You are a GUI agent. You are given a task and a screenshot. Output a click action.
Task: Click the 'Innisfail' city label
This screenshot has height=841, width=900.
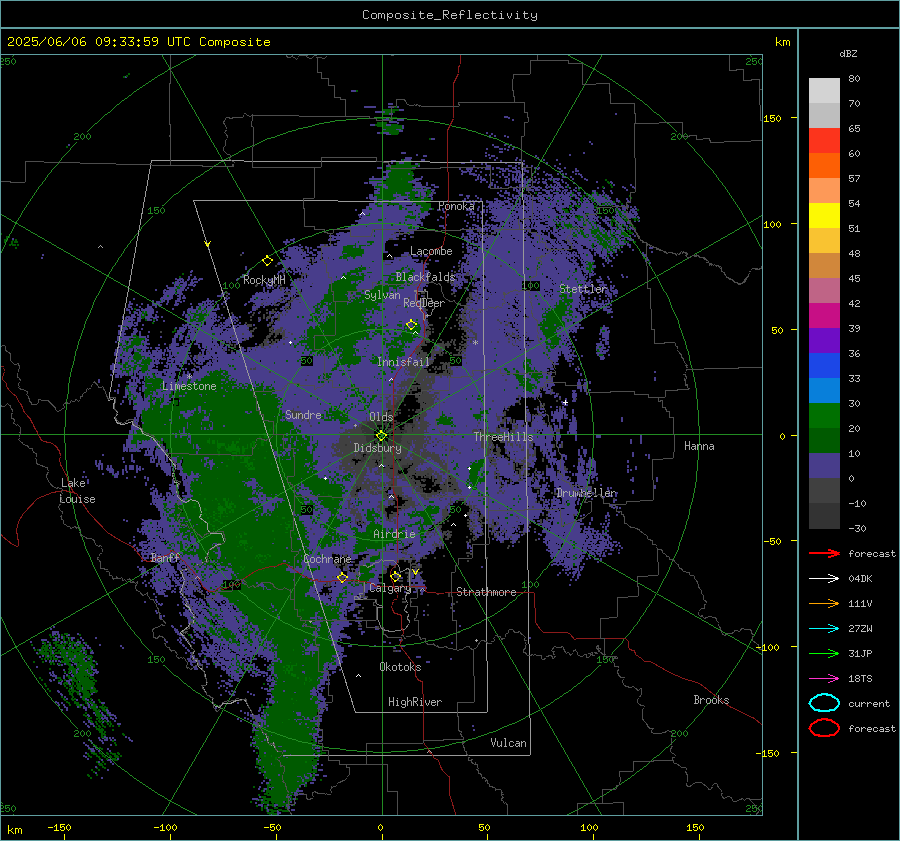tap(403, 362)
